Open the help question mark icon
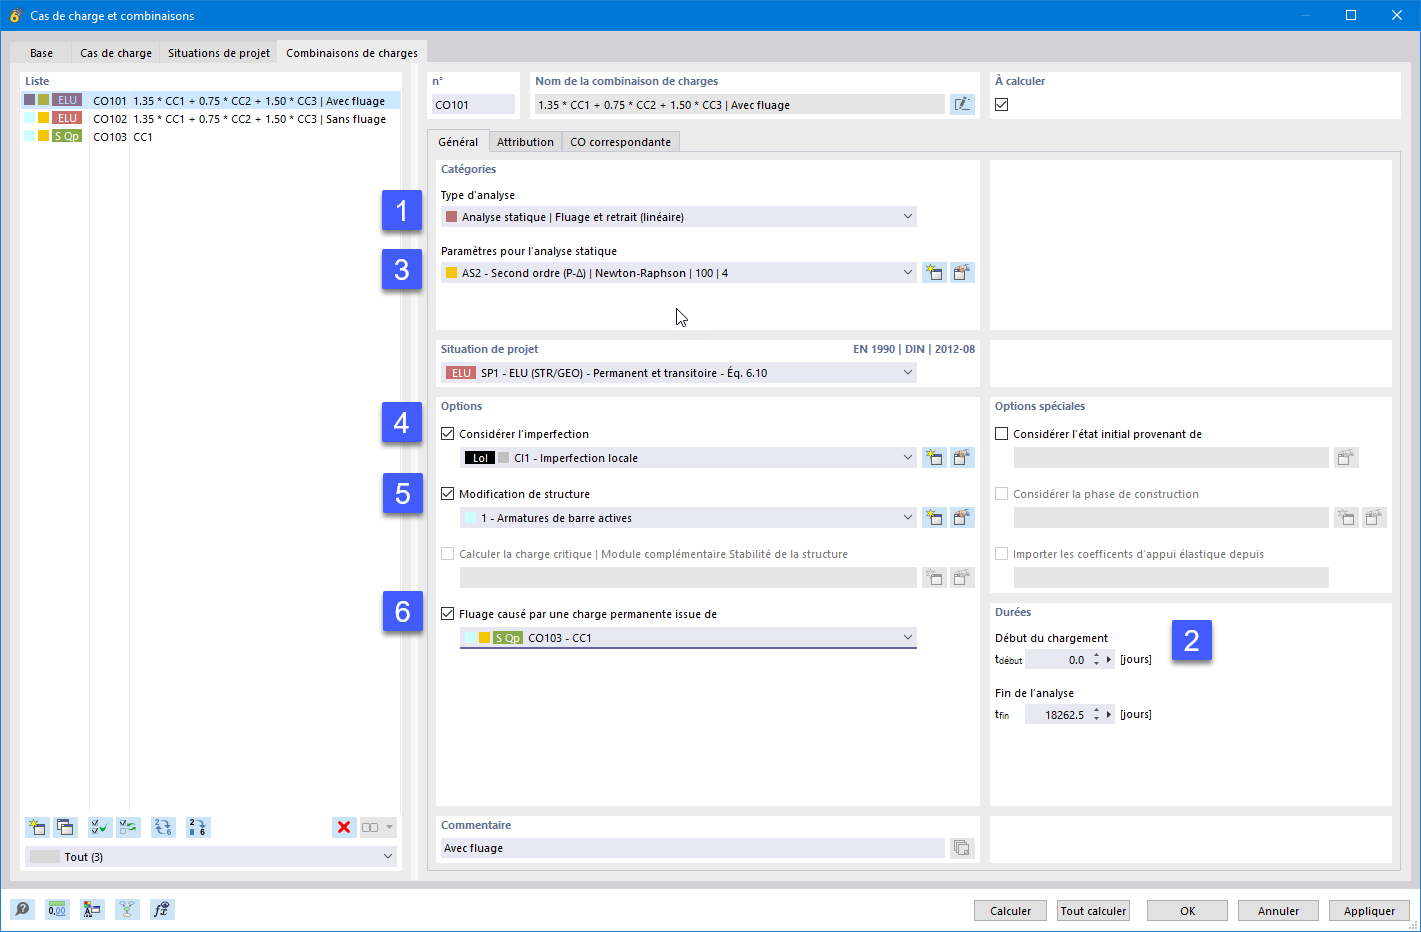The image size is (1421, 932). click(x=22, y=909)
